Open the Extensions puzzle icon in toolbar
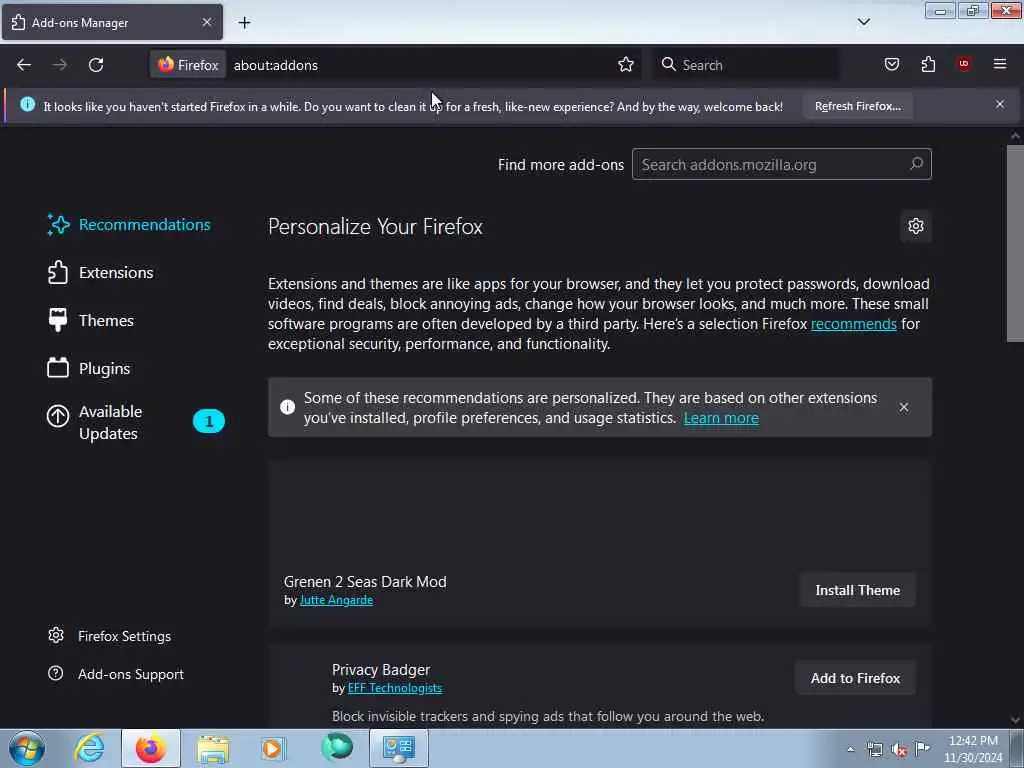 [928, 64]
